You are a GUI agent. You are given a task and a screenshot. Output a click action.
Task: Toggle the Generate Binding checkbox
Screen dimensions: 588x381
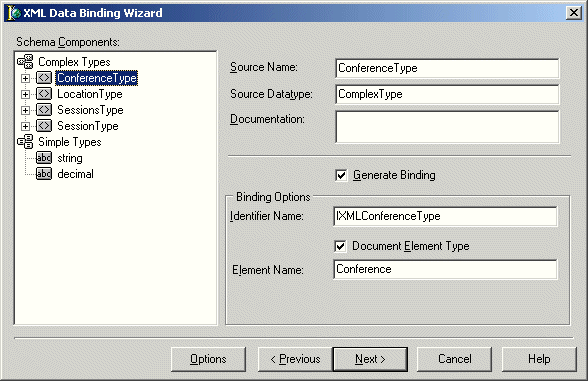[341, 175]
